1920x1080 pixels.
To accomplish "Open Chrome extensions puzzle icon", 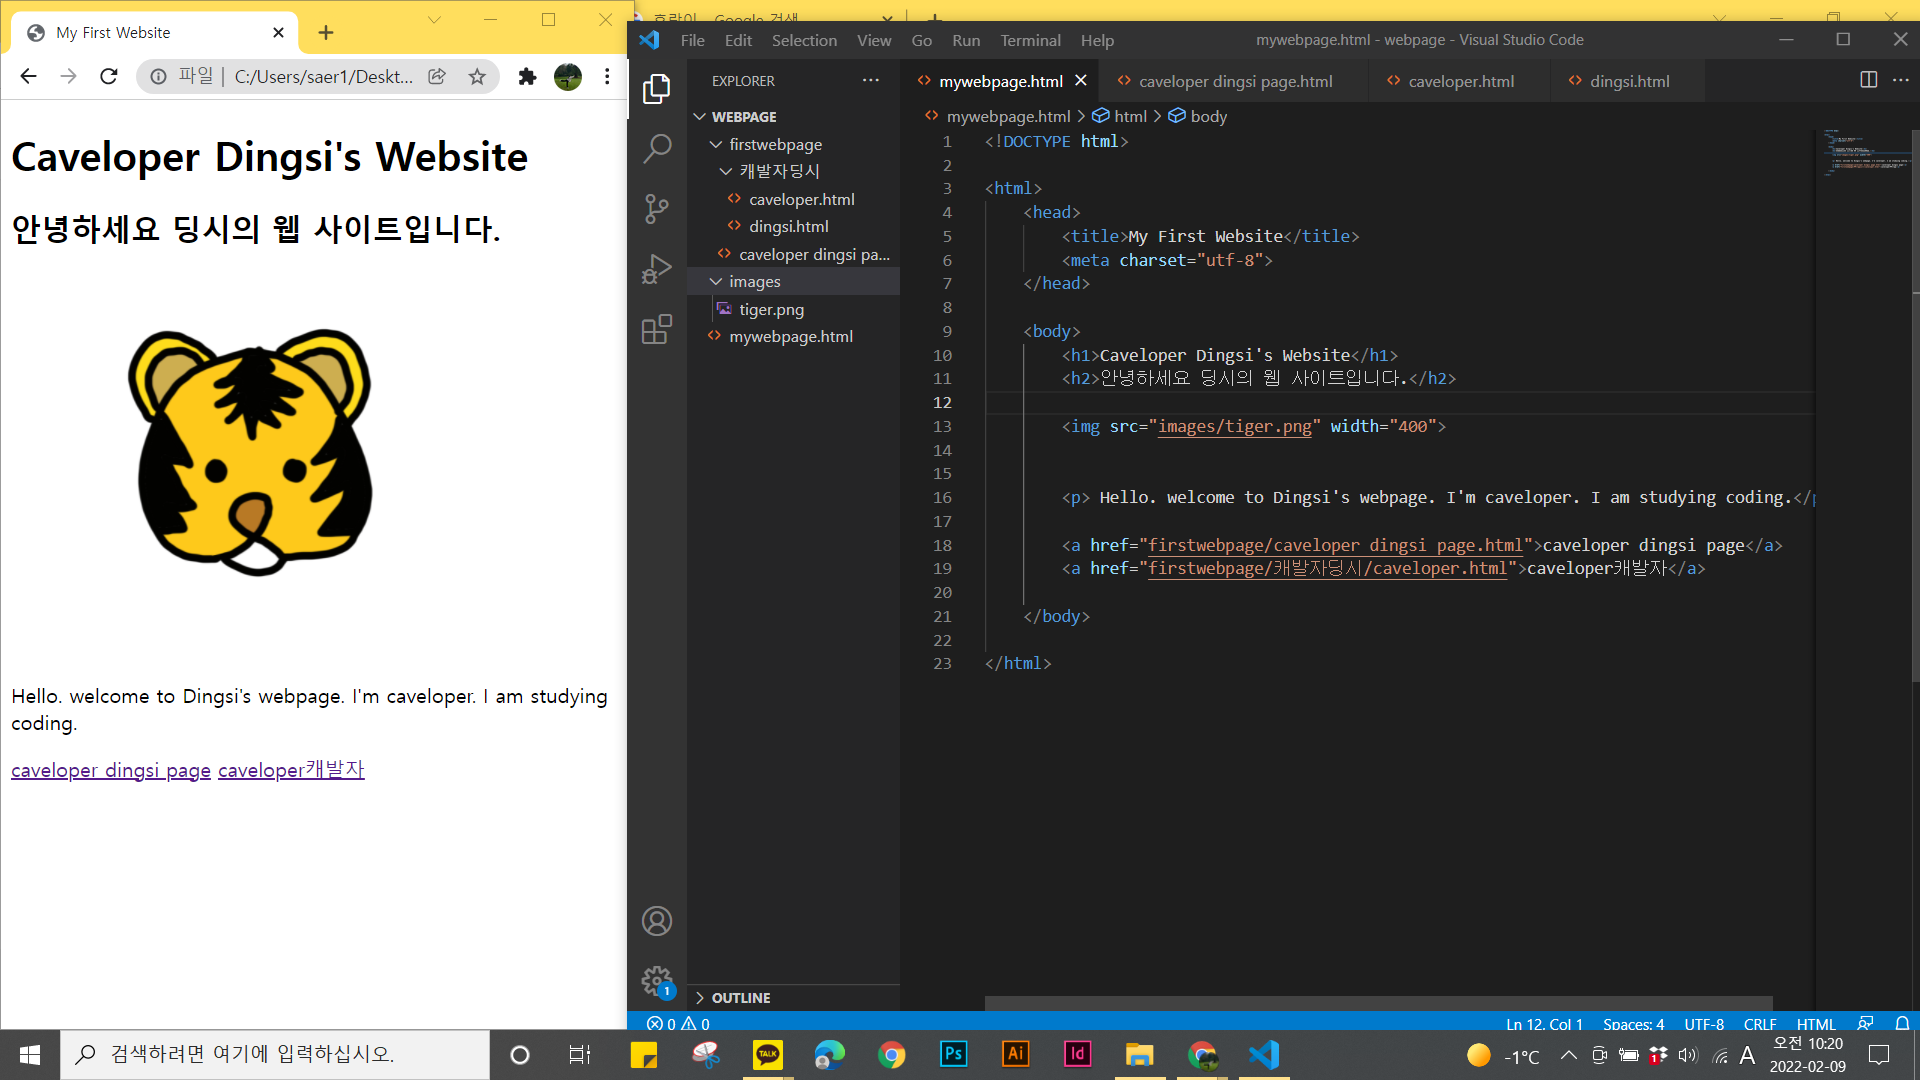I will click(x=527, y=77).
